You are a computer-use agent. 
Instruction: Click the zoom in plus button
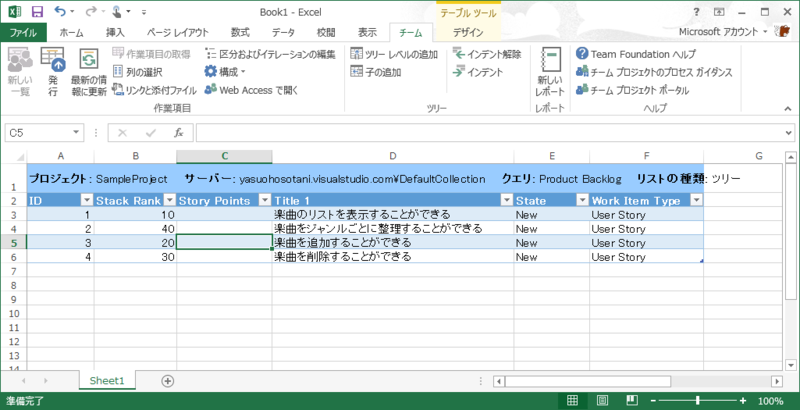[743, 401]
